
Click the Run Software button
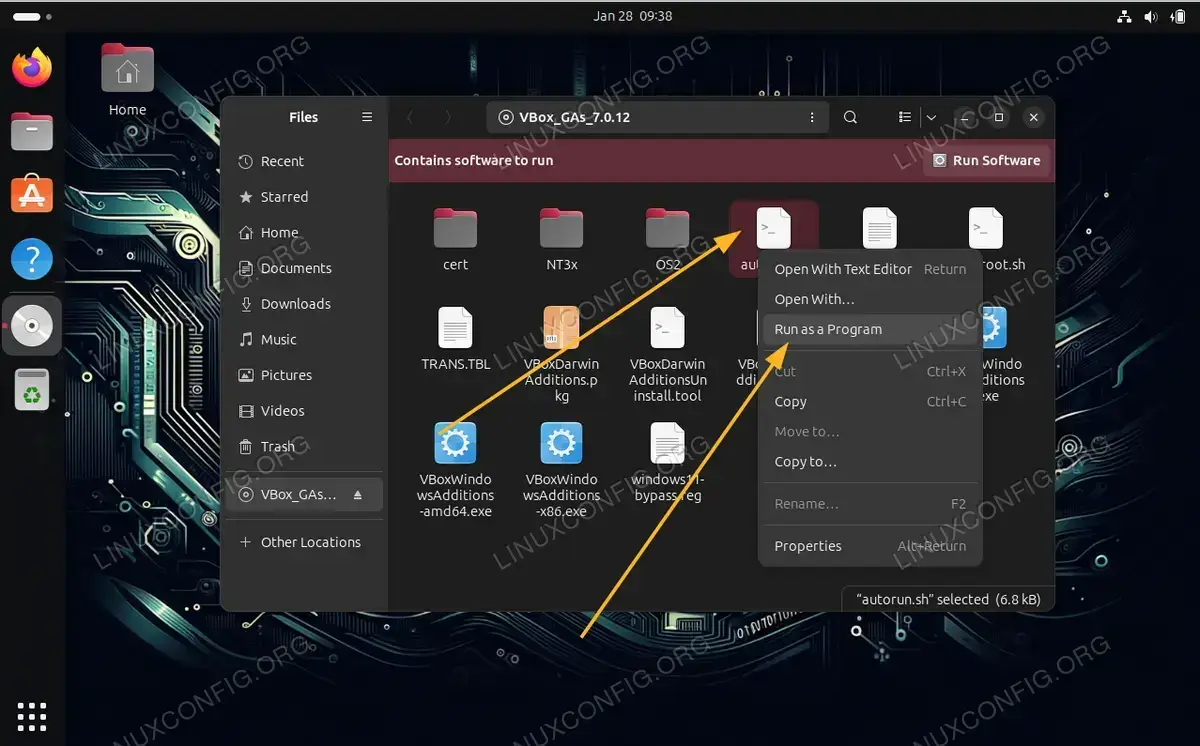(x=986, y=160)
